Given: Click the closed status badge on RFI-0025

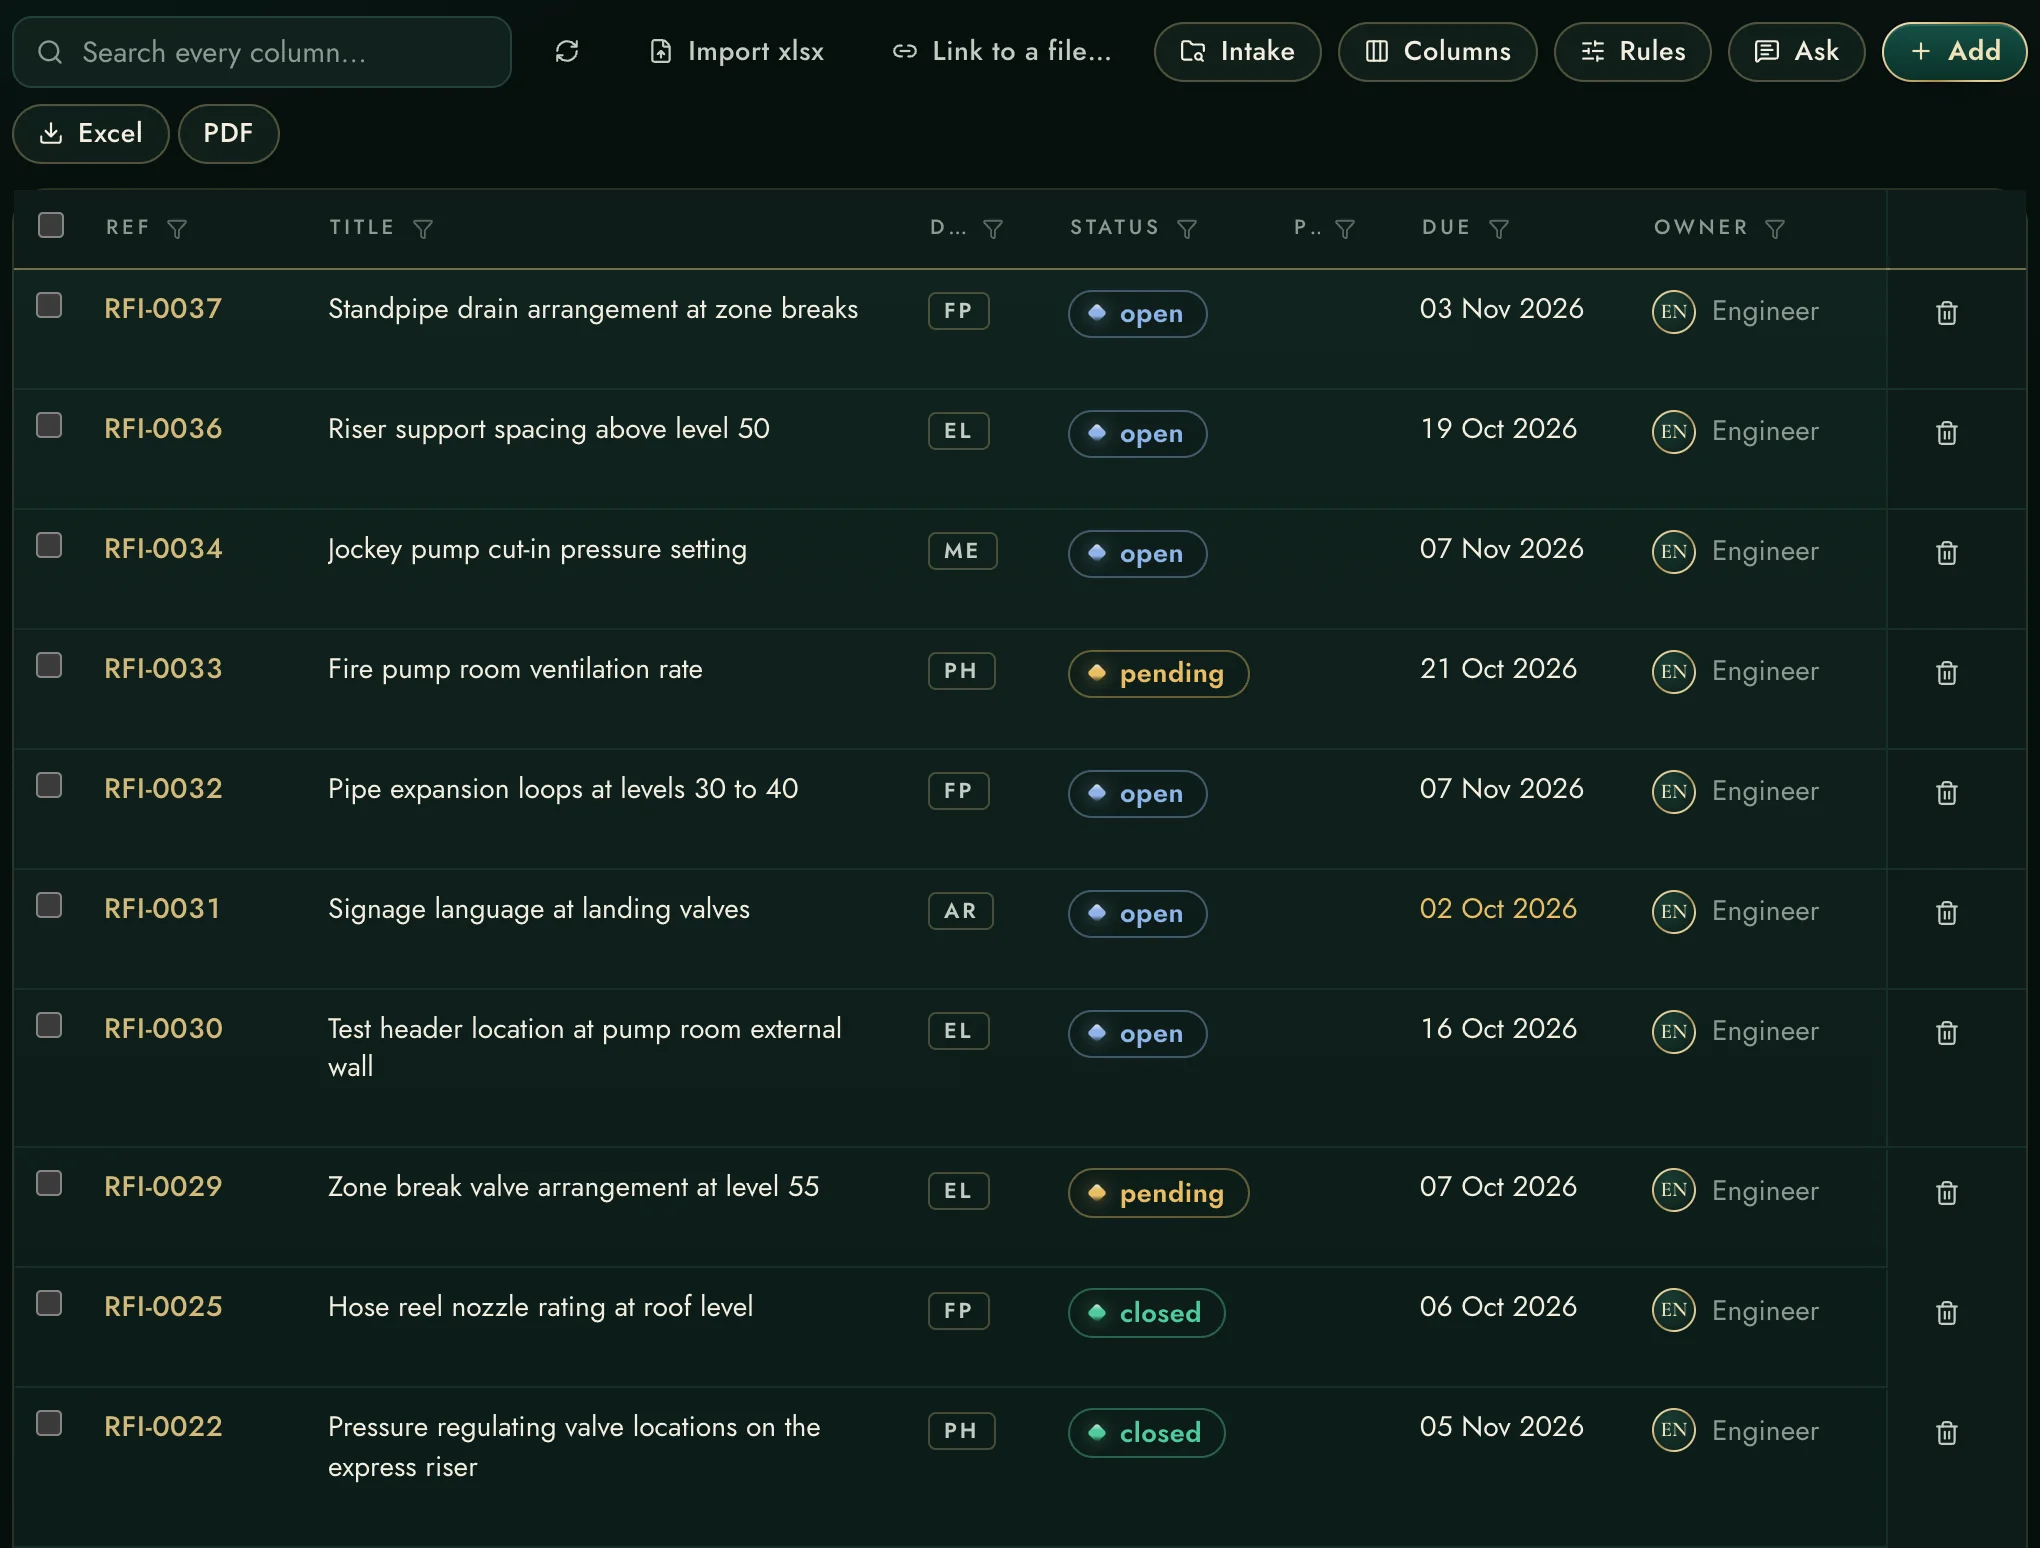Looking at the screenshot, I should coord(1146,1312).
